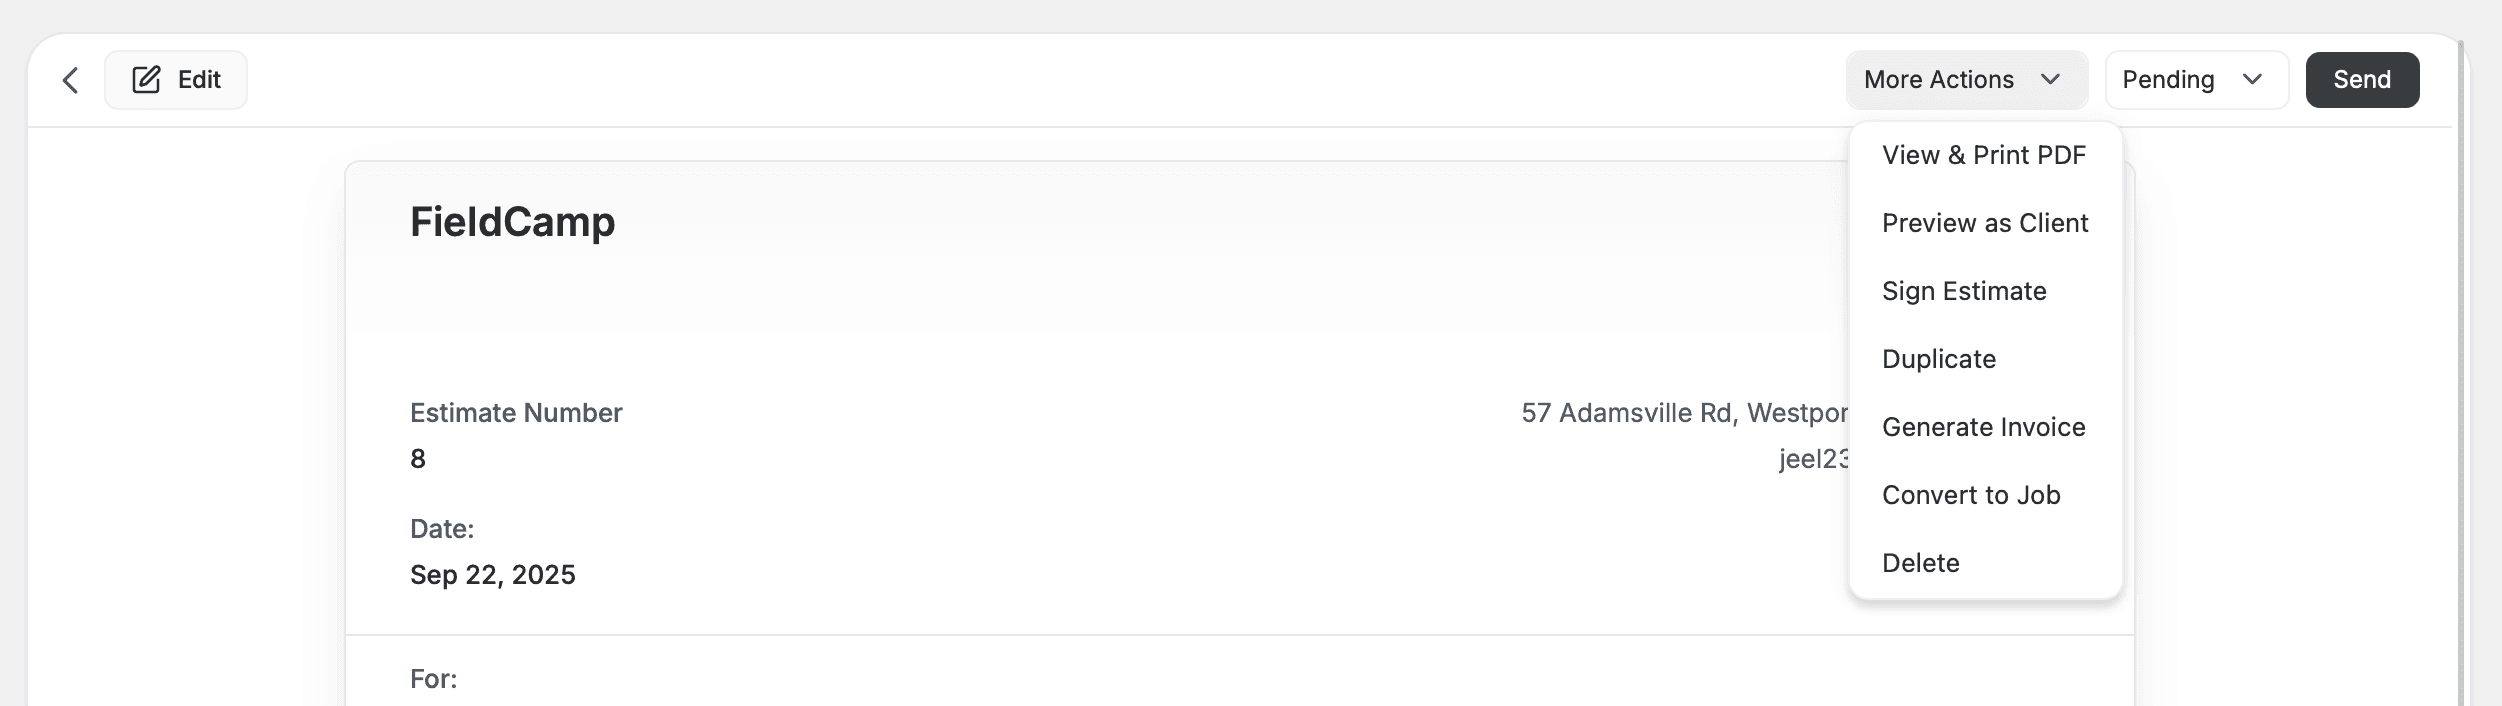Select View & Print PDF option

(1983, 155)
